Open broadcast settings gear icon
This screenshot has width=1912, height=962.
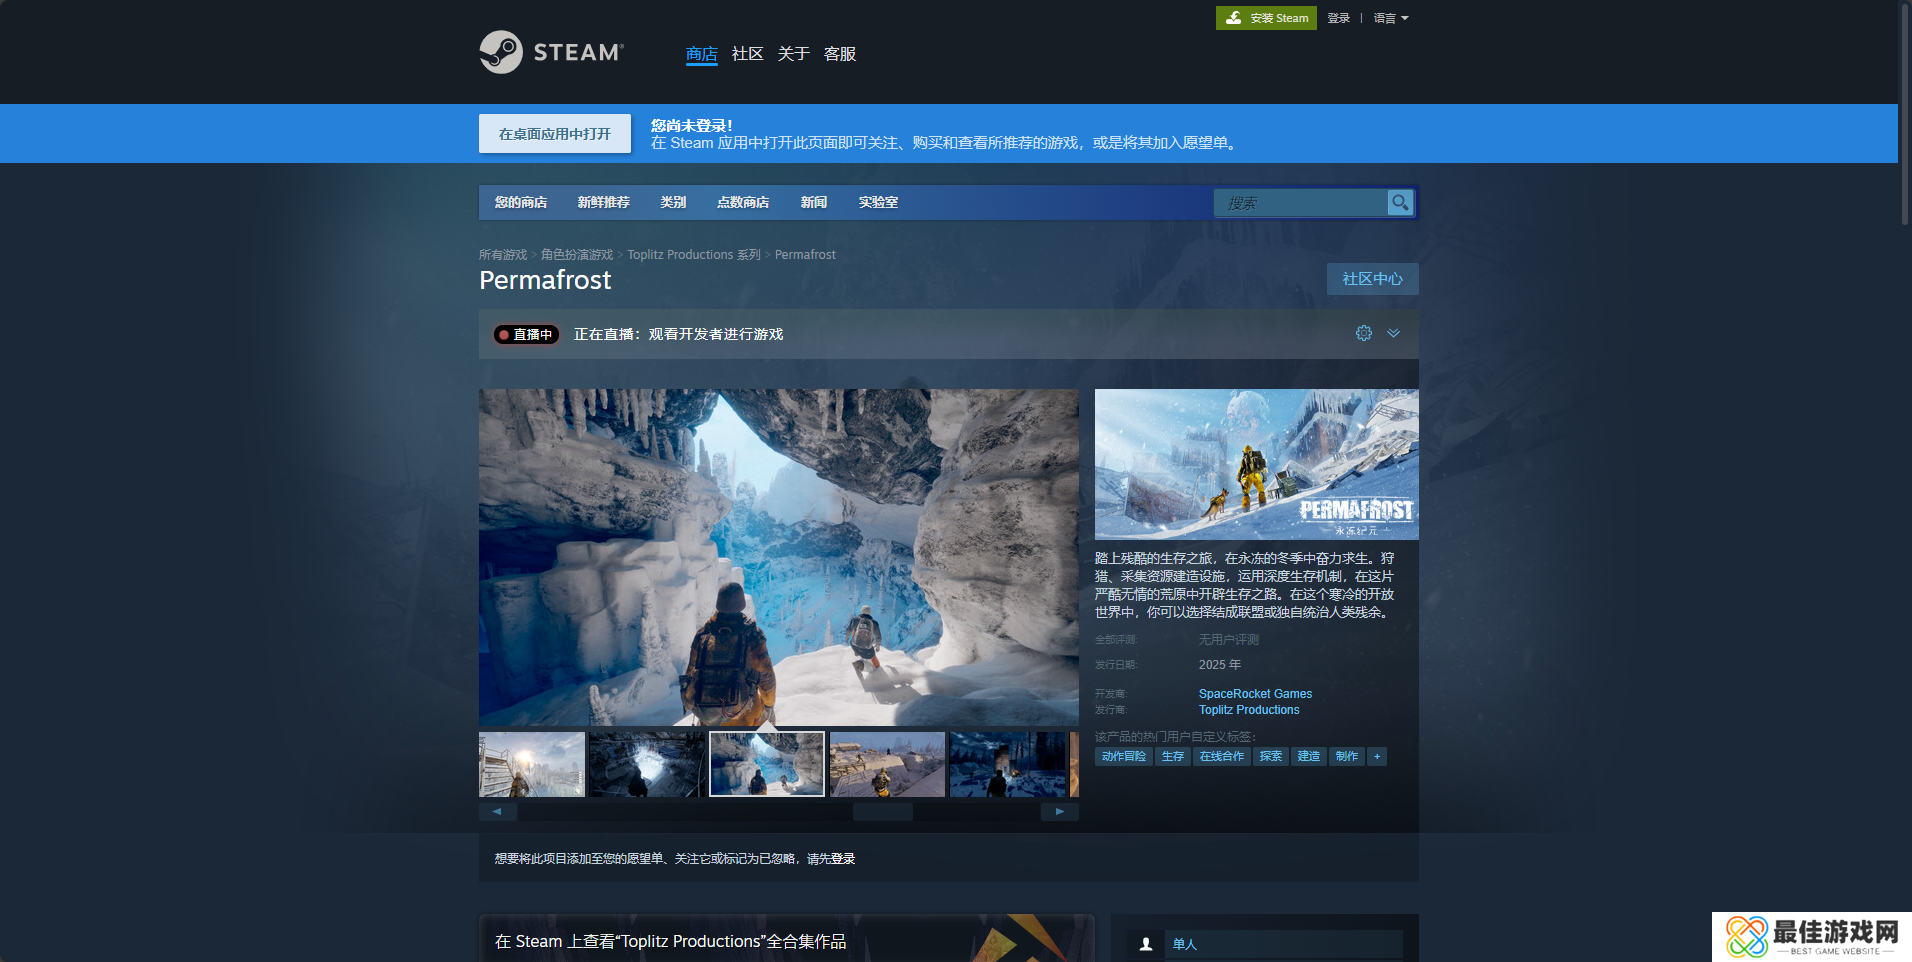1364,333
